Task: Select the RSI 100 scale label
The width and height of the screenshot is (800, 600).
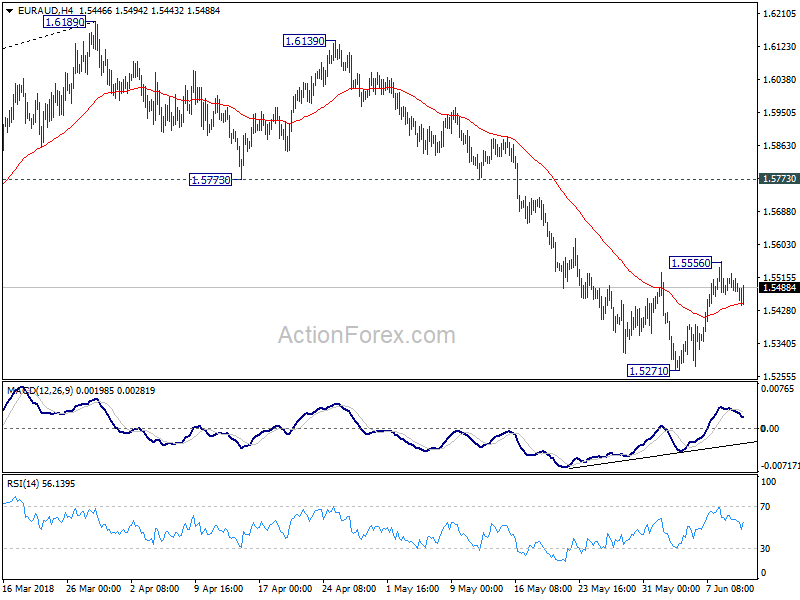Action: (768, 482)
